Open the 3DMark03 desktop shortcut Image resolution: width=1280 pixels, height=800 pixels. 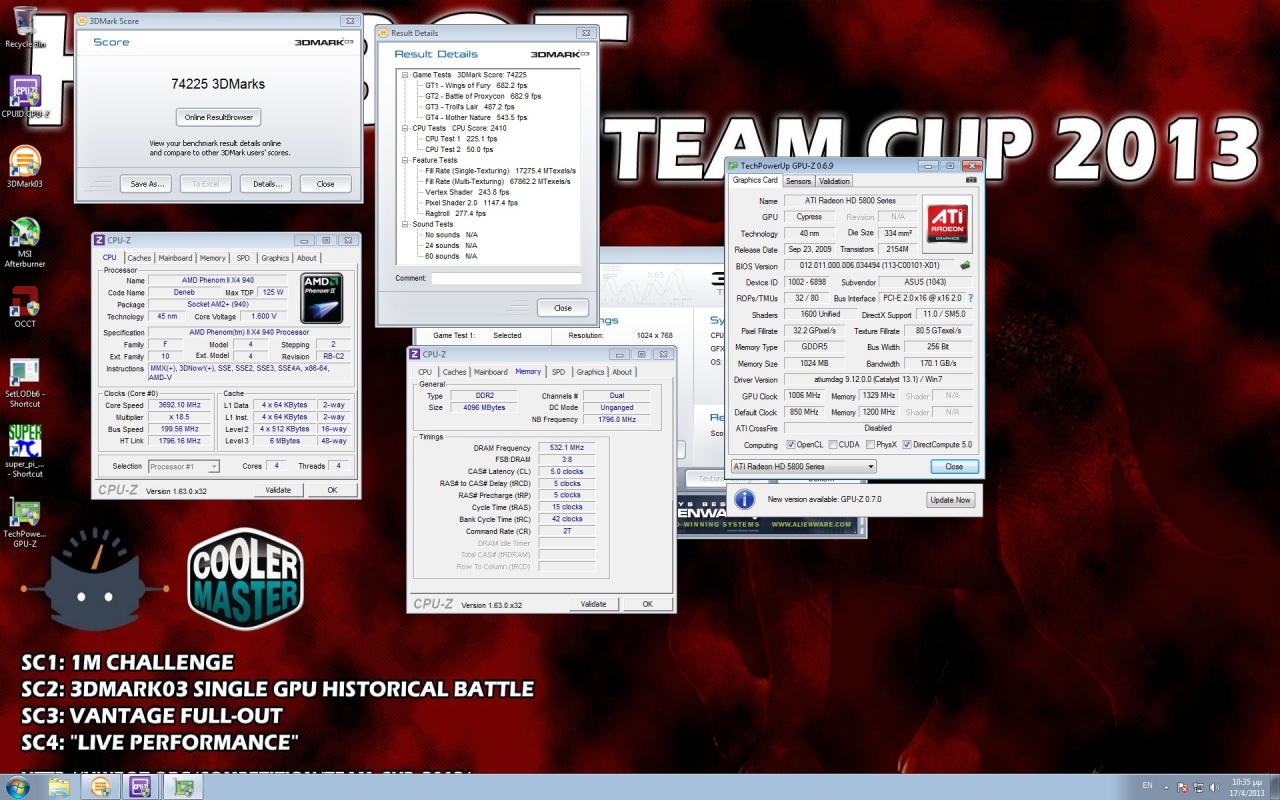coord(25,167)
